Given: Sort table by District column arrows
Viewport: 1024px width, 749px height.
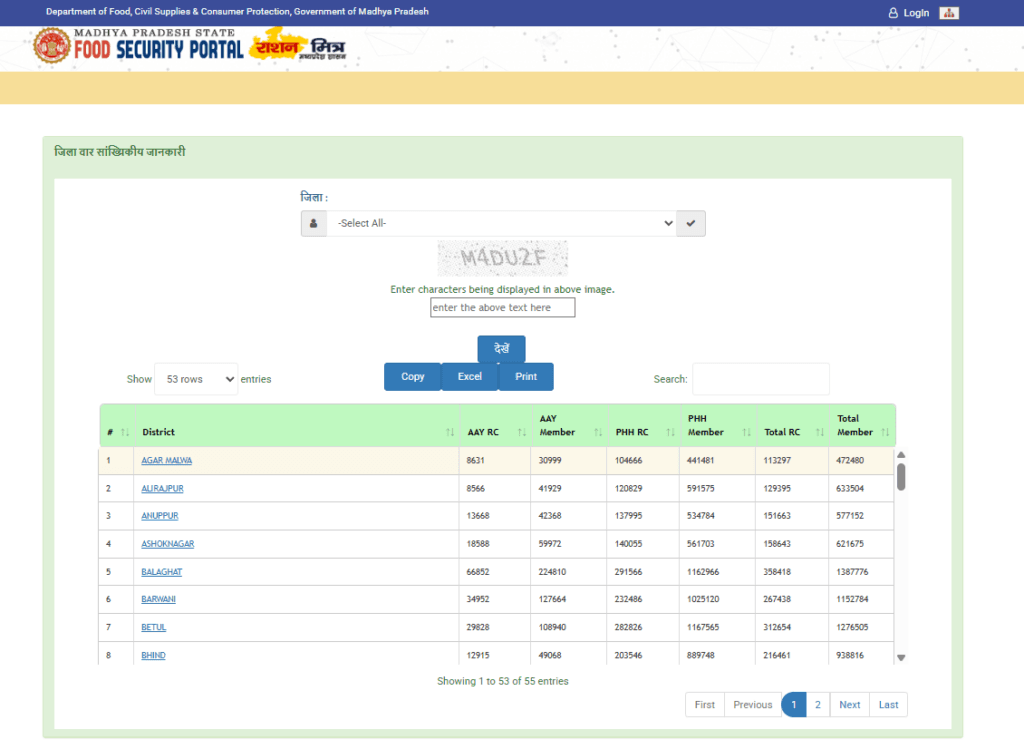Looking at the screenshot, I should (450, 432).
